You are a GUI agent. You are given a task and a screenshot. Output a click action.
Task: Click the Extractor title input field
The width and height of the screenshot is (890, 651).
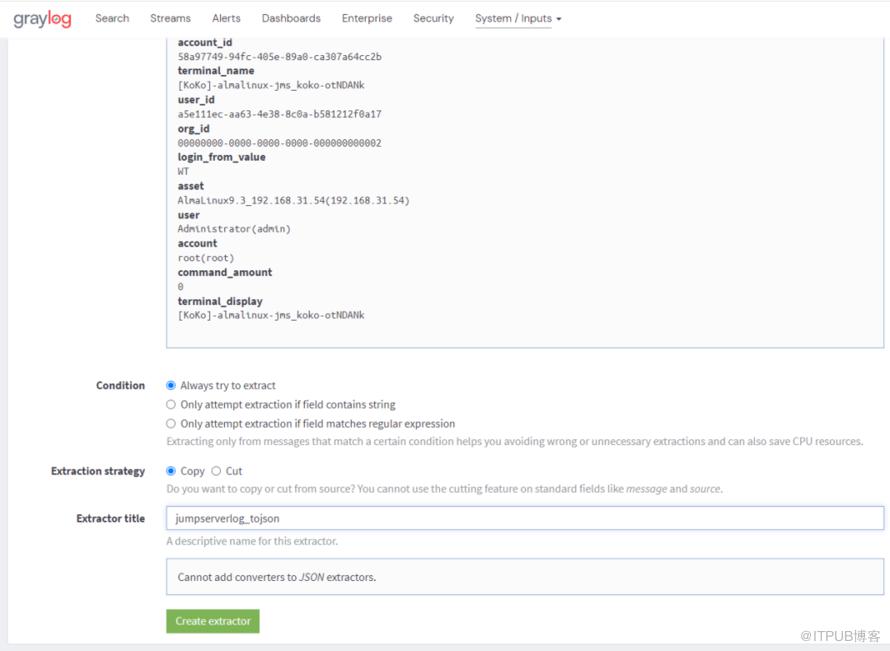(525, 518)
